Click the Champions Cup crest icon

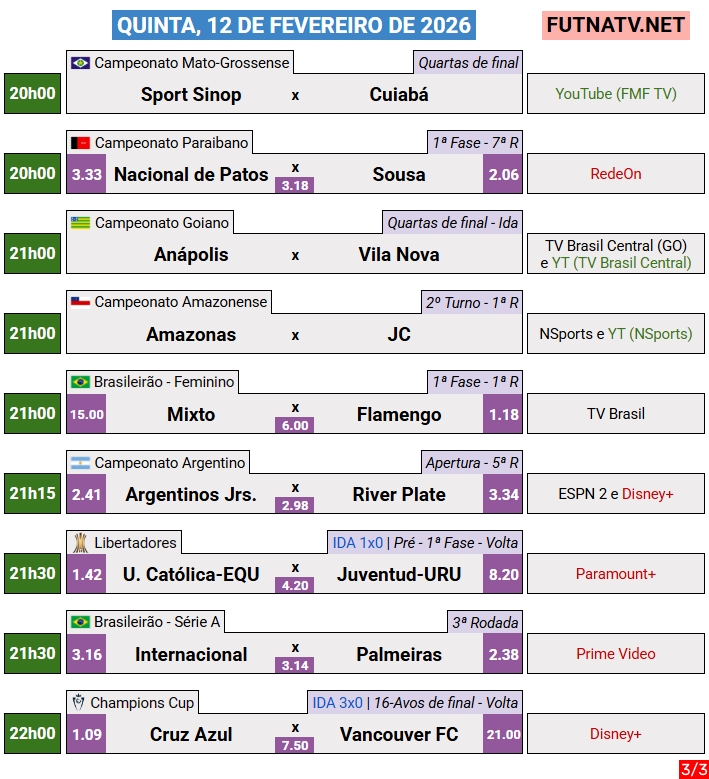click(79, 703)
